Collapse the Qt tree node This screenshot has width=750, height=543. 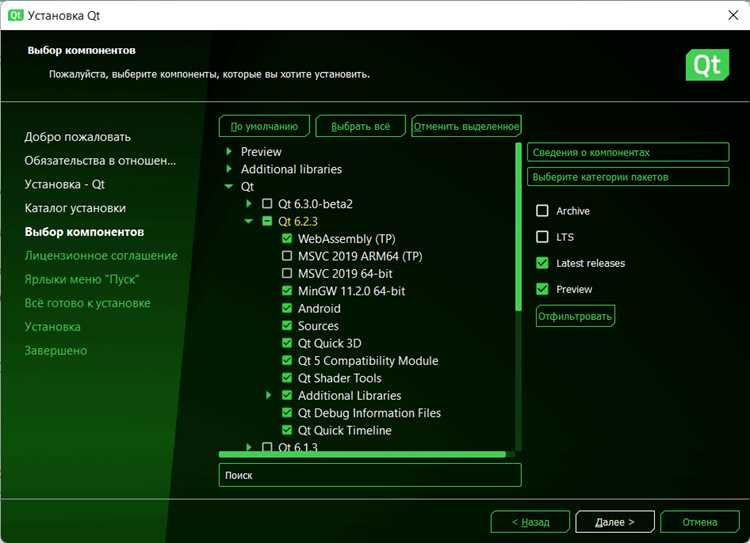(229, 186)
